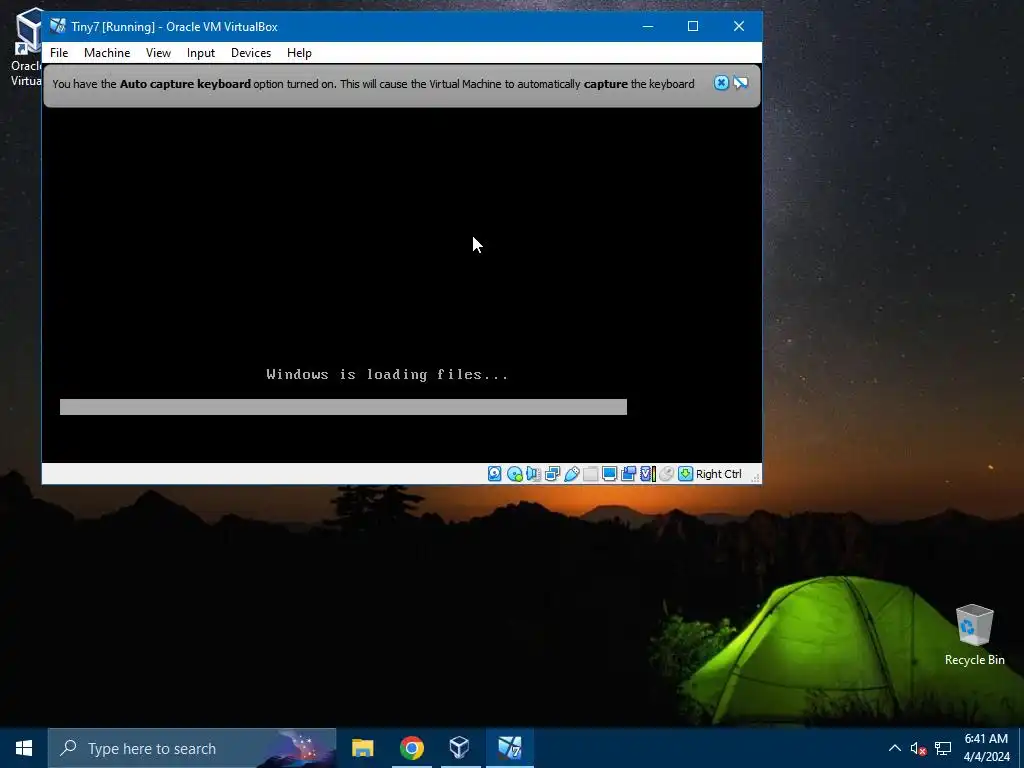Viewport: 1024px width, 768px height.
Task: Click the Right Ctrl host key label
Action: [718, 474]
